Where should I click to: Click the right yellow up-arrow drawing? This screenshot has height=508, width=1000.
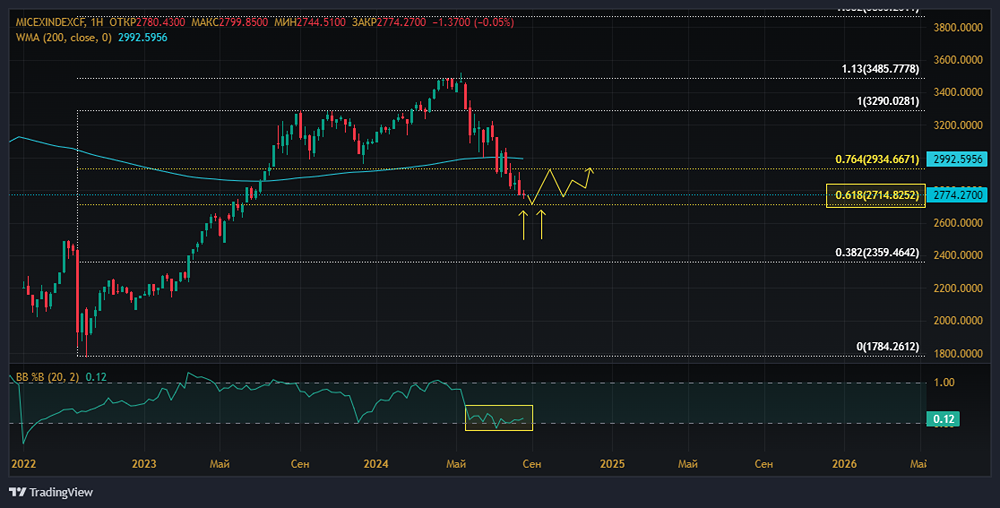[x=542, y=225]
